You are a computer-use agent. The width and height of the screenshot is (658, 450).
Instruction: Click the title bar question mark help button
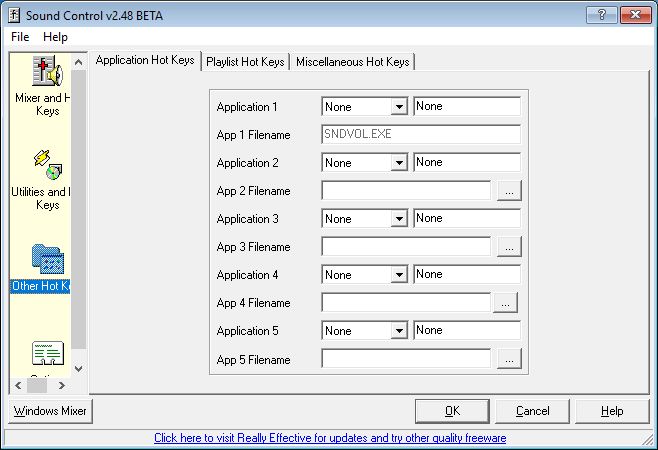[601, 15]
